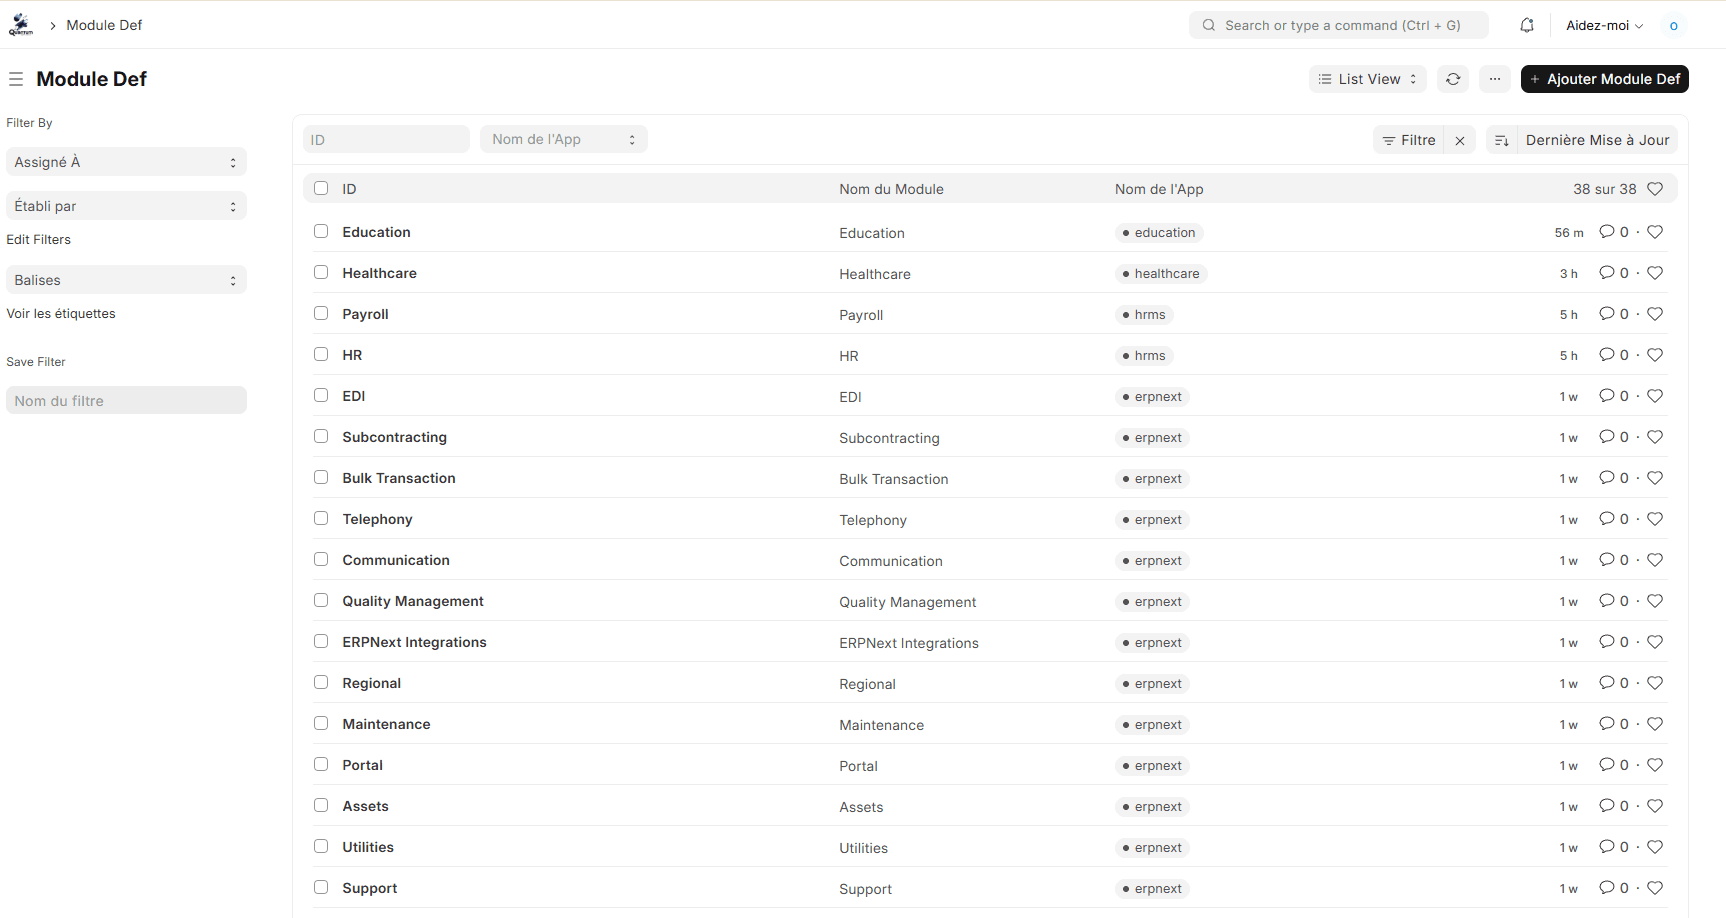The width and height of the screenshot is (1726, 918).
Task: Click the '38 sur 38' count text
Action: (1604, 189)
